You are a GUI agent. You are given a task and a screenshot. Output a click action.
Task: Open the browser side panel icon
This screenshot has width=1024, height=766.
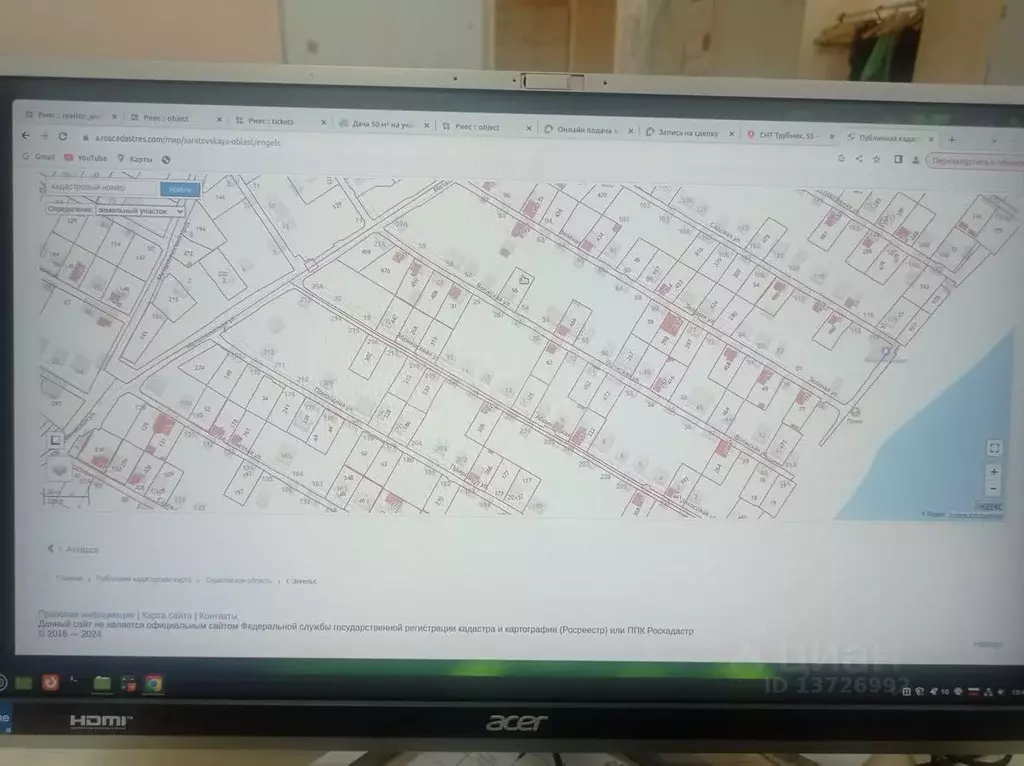897,159
